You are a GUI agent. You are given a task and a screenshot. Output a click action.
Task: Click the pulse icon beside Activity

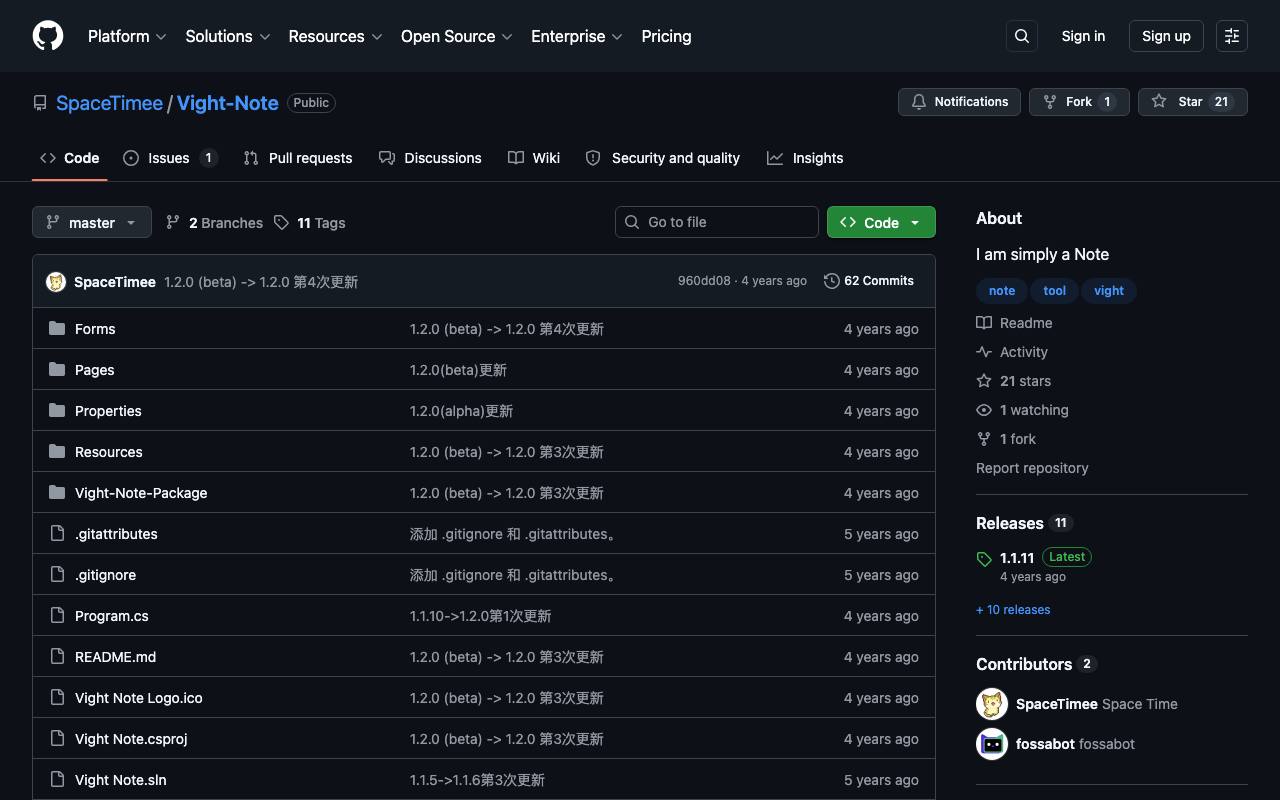[984, 352]
